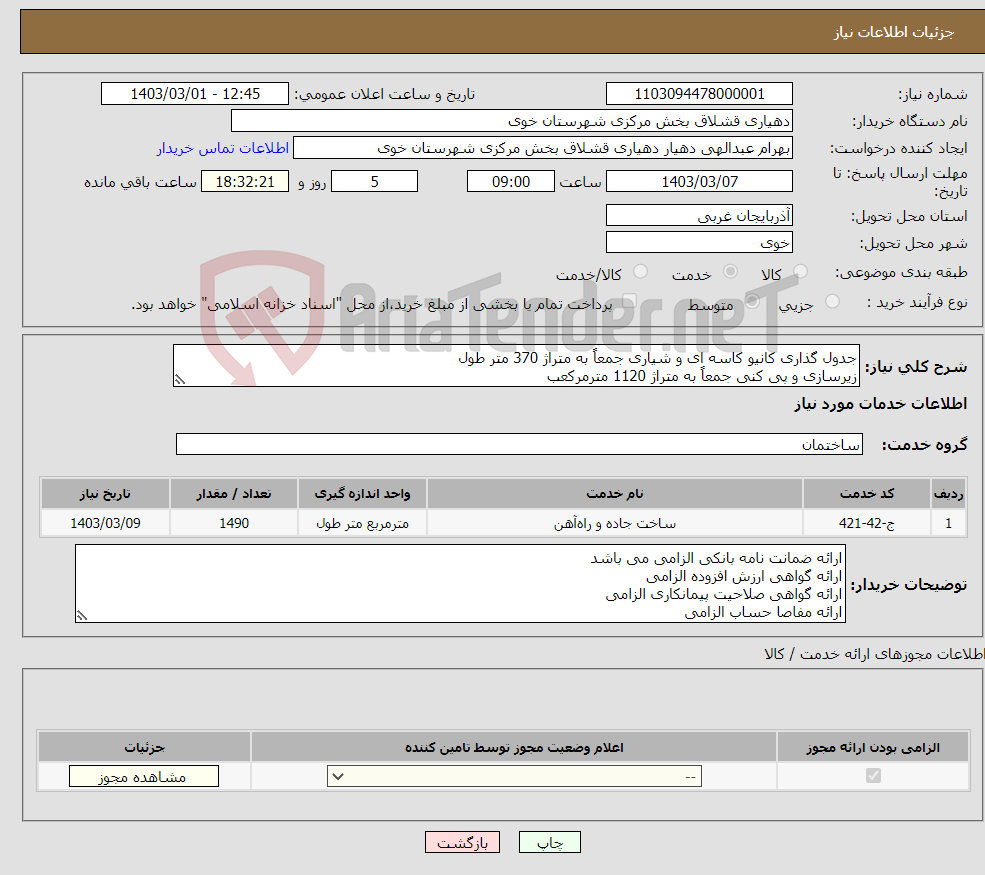The image size is (985, 875).
Task: Click unit cell مترمربع متر طول
Action: (362, 523)
